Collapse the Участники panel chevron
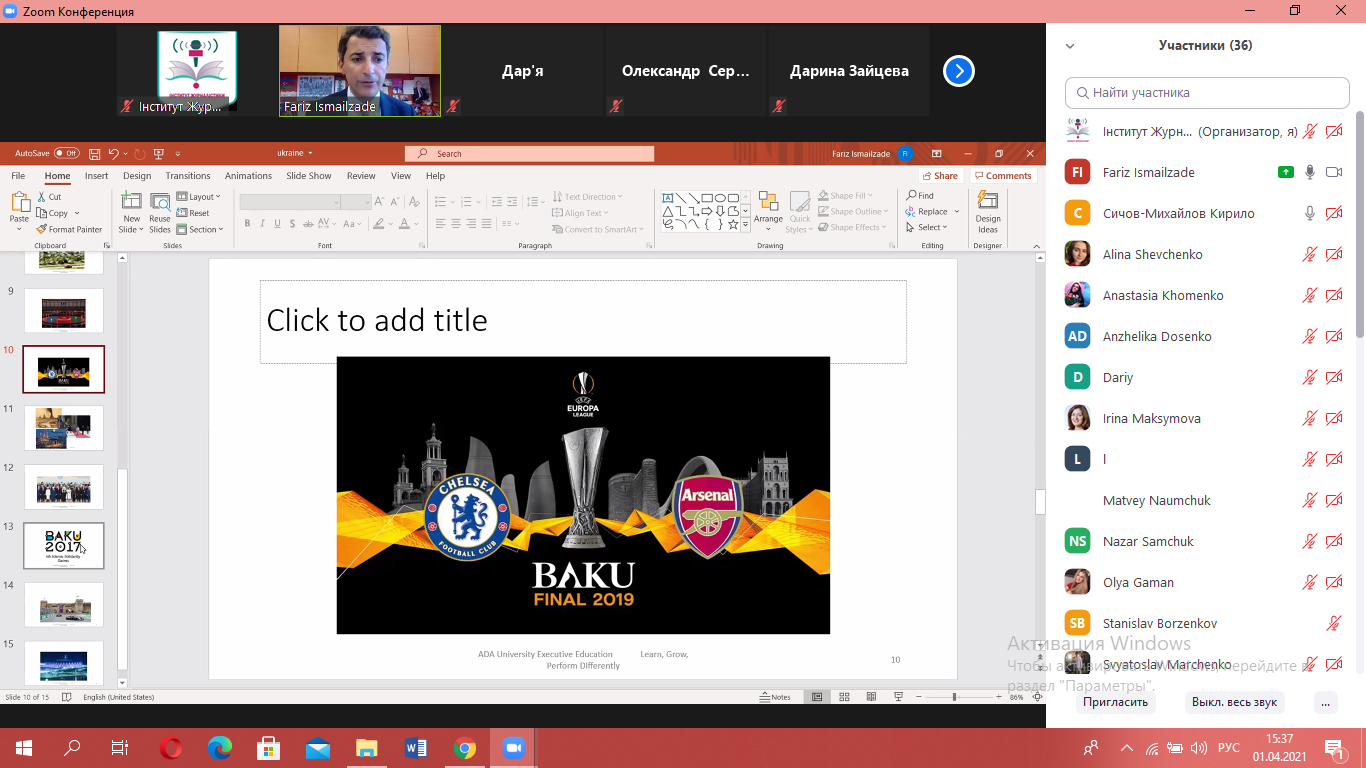The image size is (1366, 768). [x=1070, y=46]
